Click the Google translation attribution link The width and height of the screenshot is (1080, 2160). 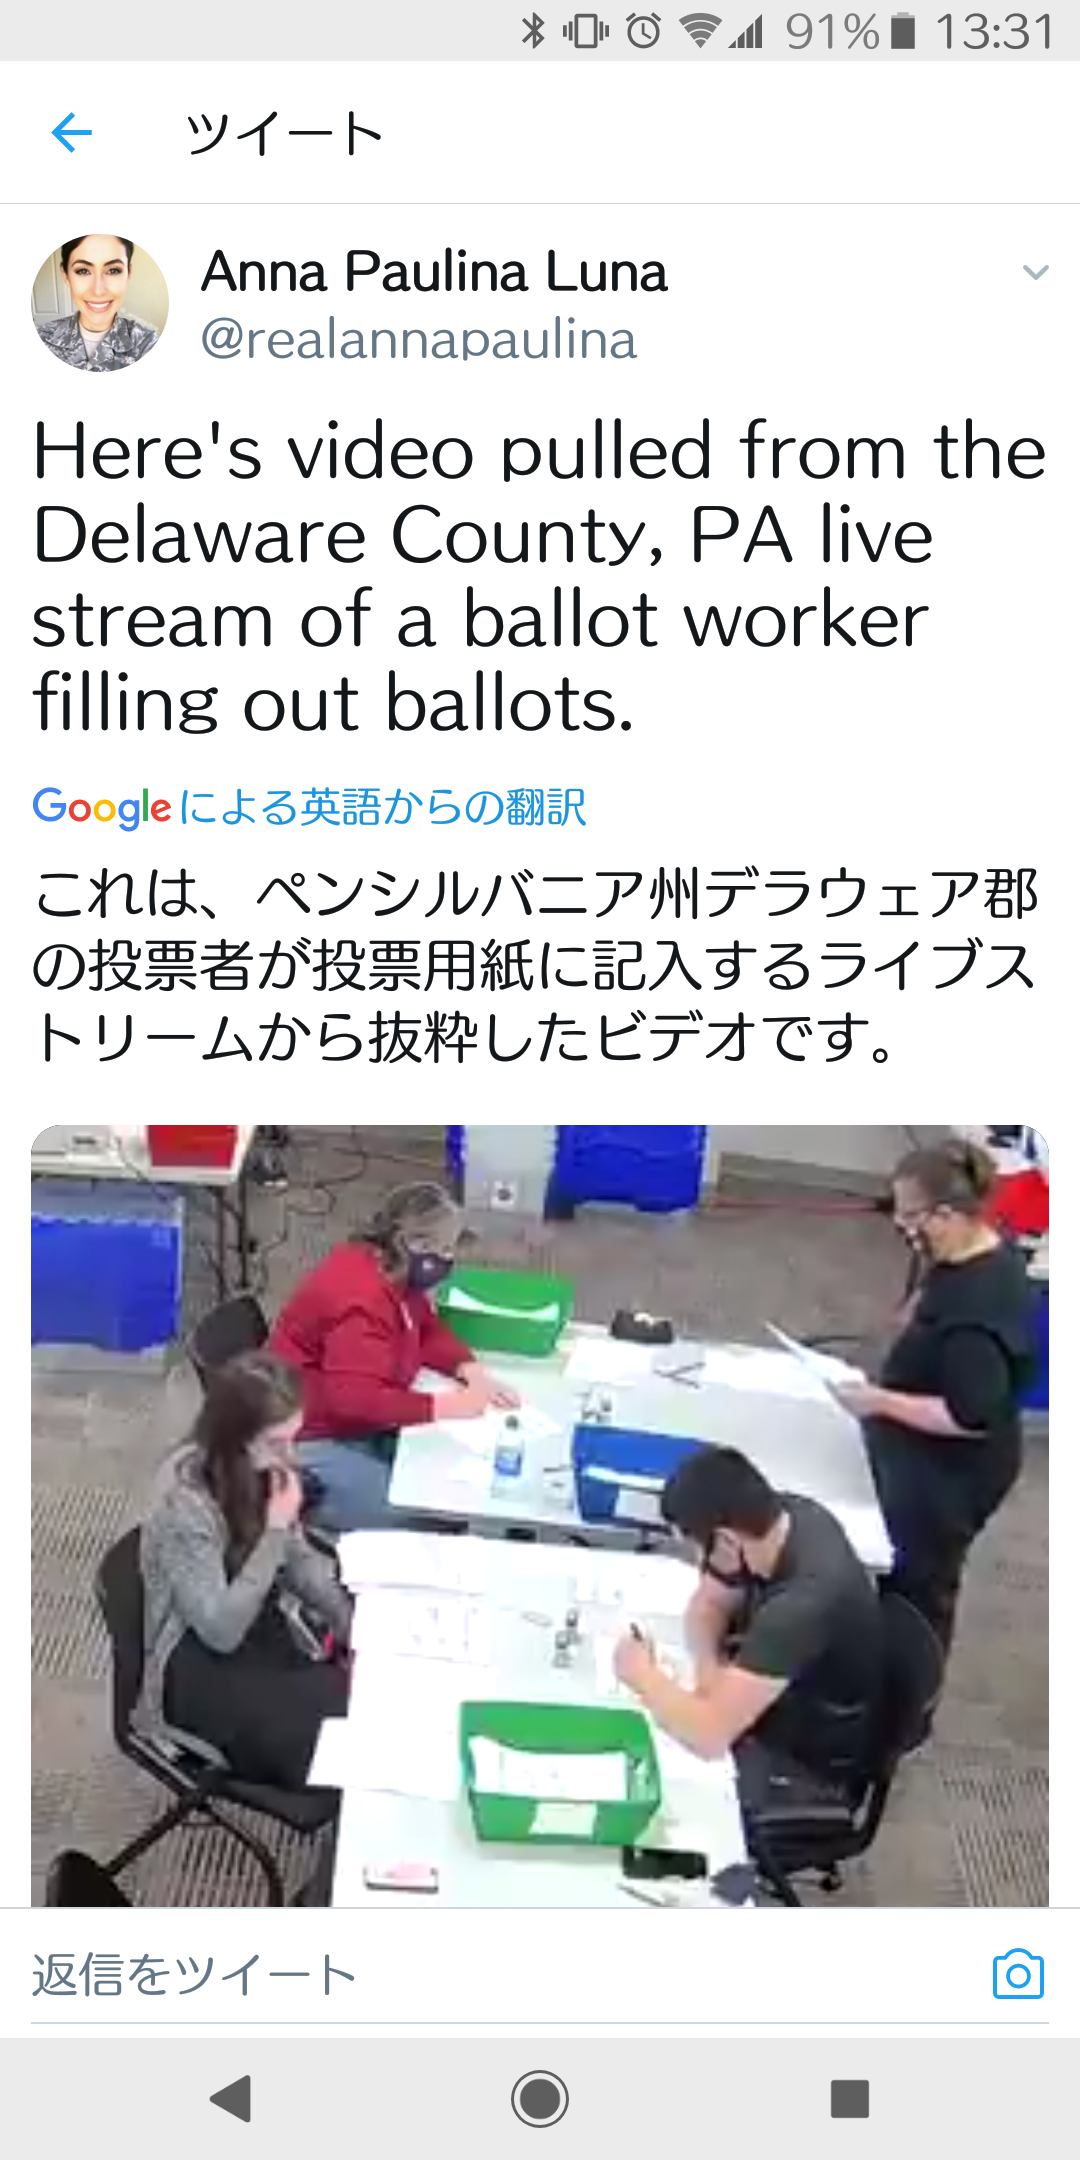coord(309,808)
